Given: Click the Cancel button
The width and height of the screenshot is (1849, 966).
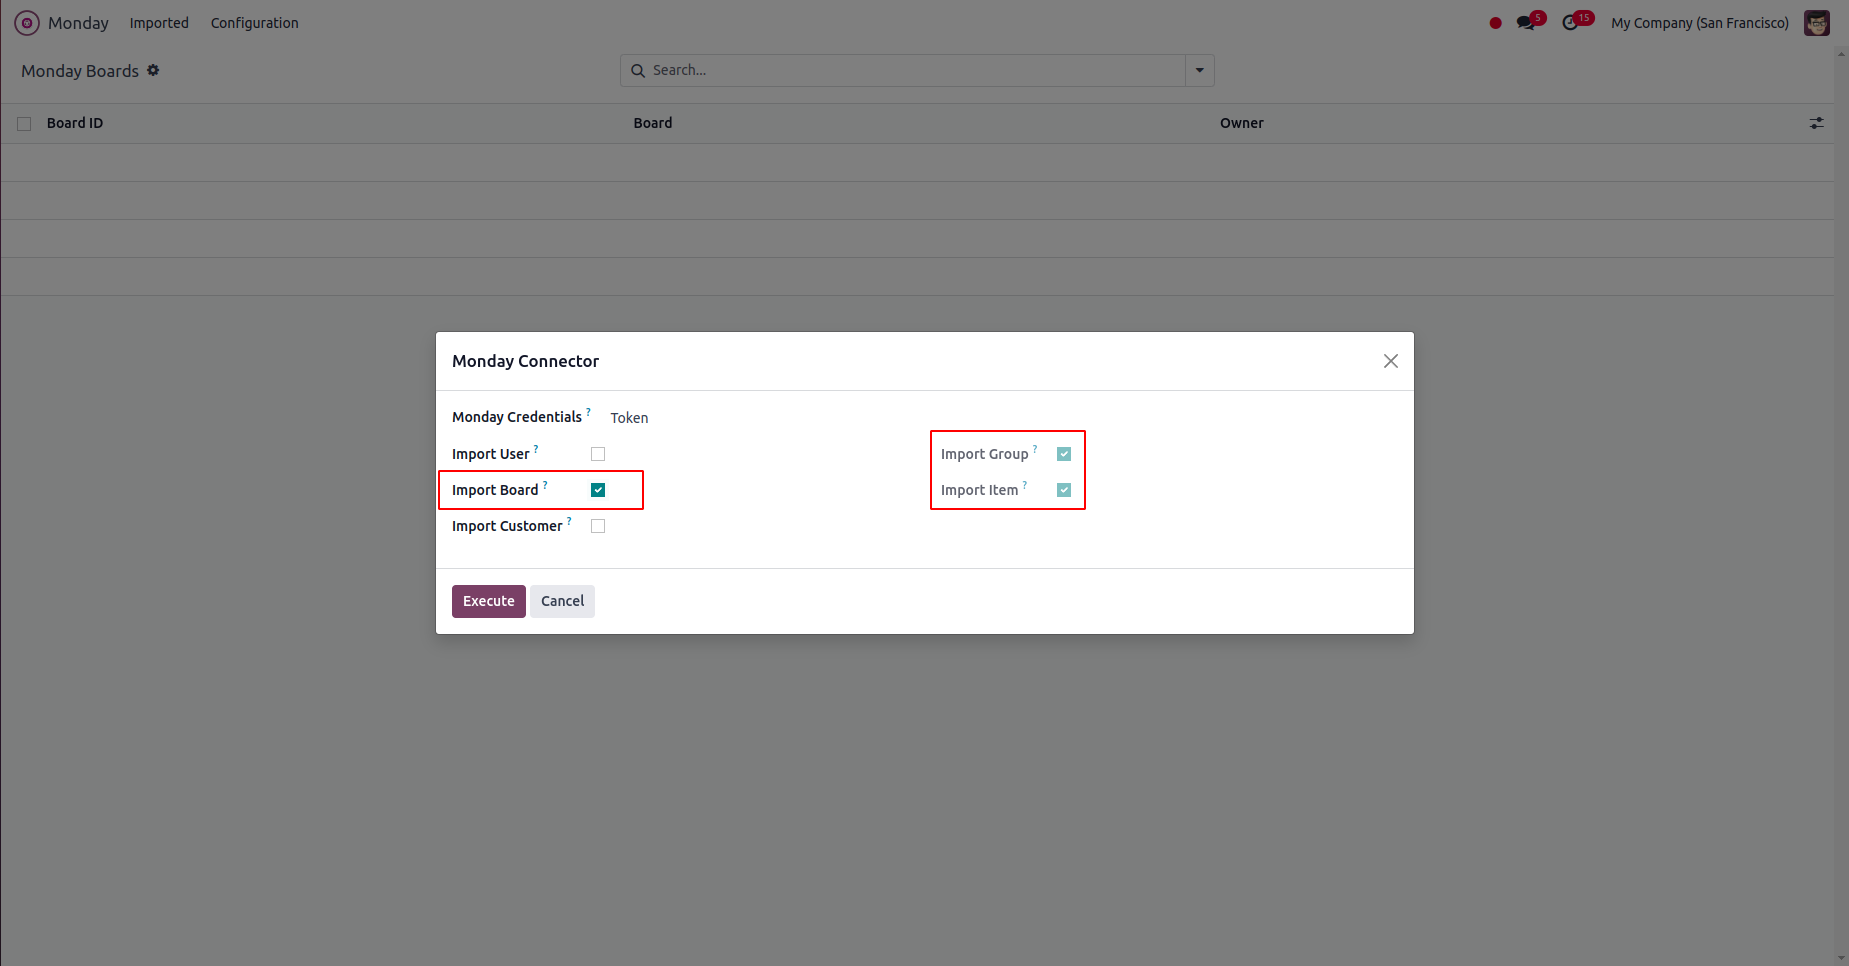Looking at the screenshot, I should tap(562, 601).
